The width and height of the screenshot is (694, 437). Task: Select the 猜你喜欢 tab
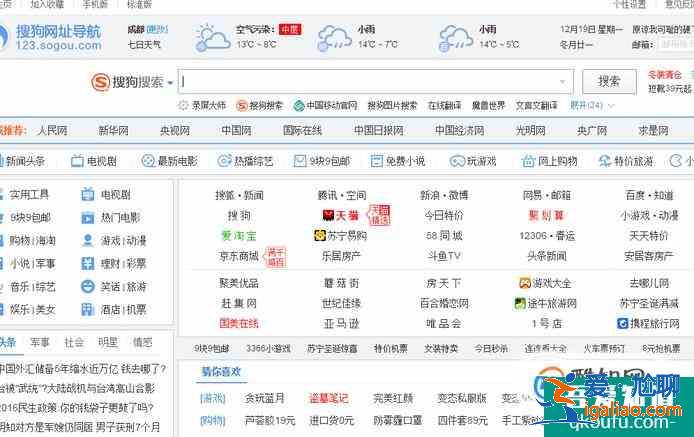click(x=221, y=371)
